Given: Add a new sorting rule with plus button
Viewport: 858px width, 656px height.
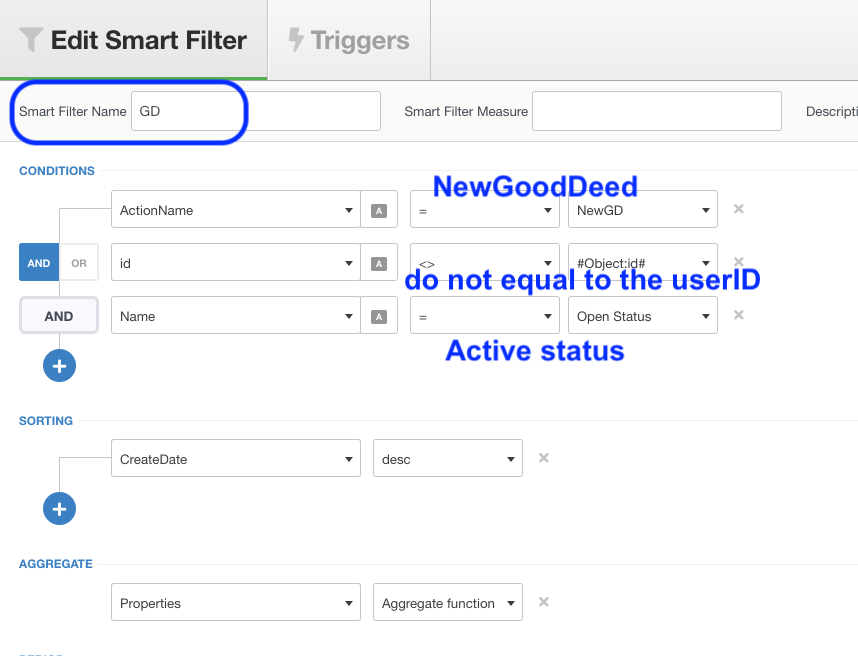Looking at the screenshot, I should coord(59,509).
